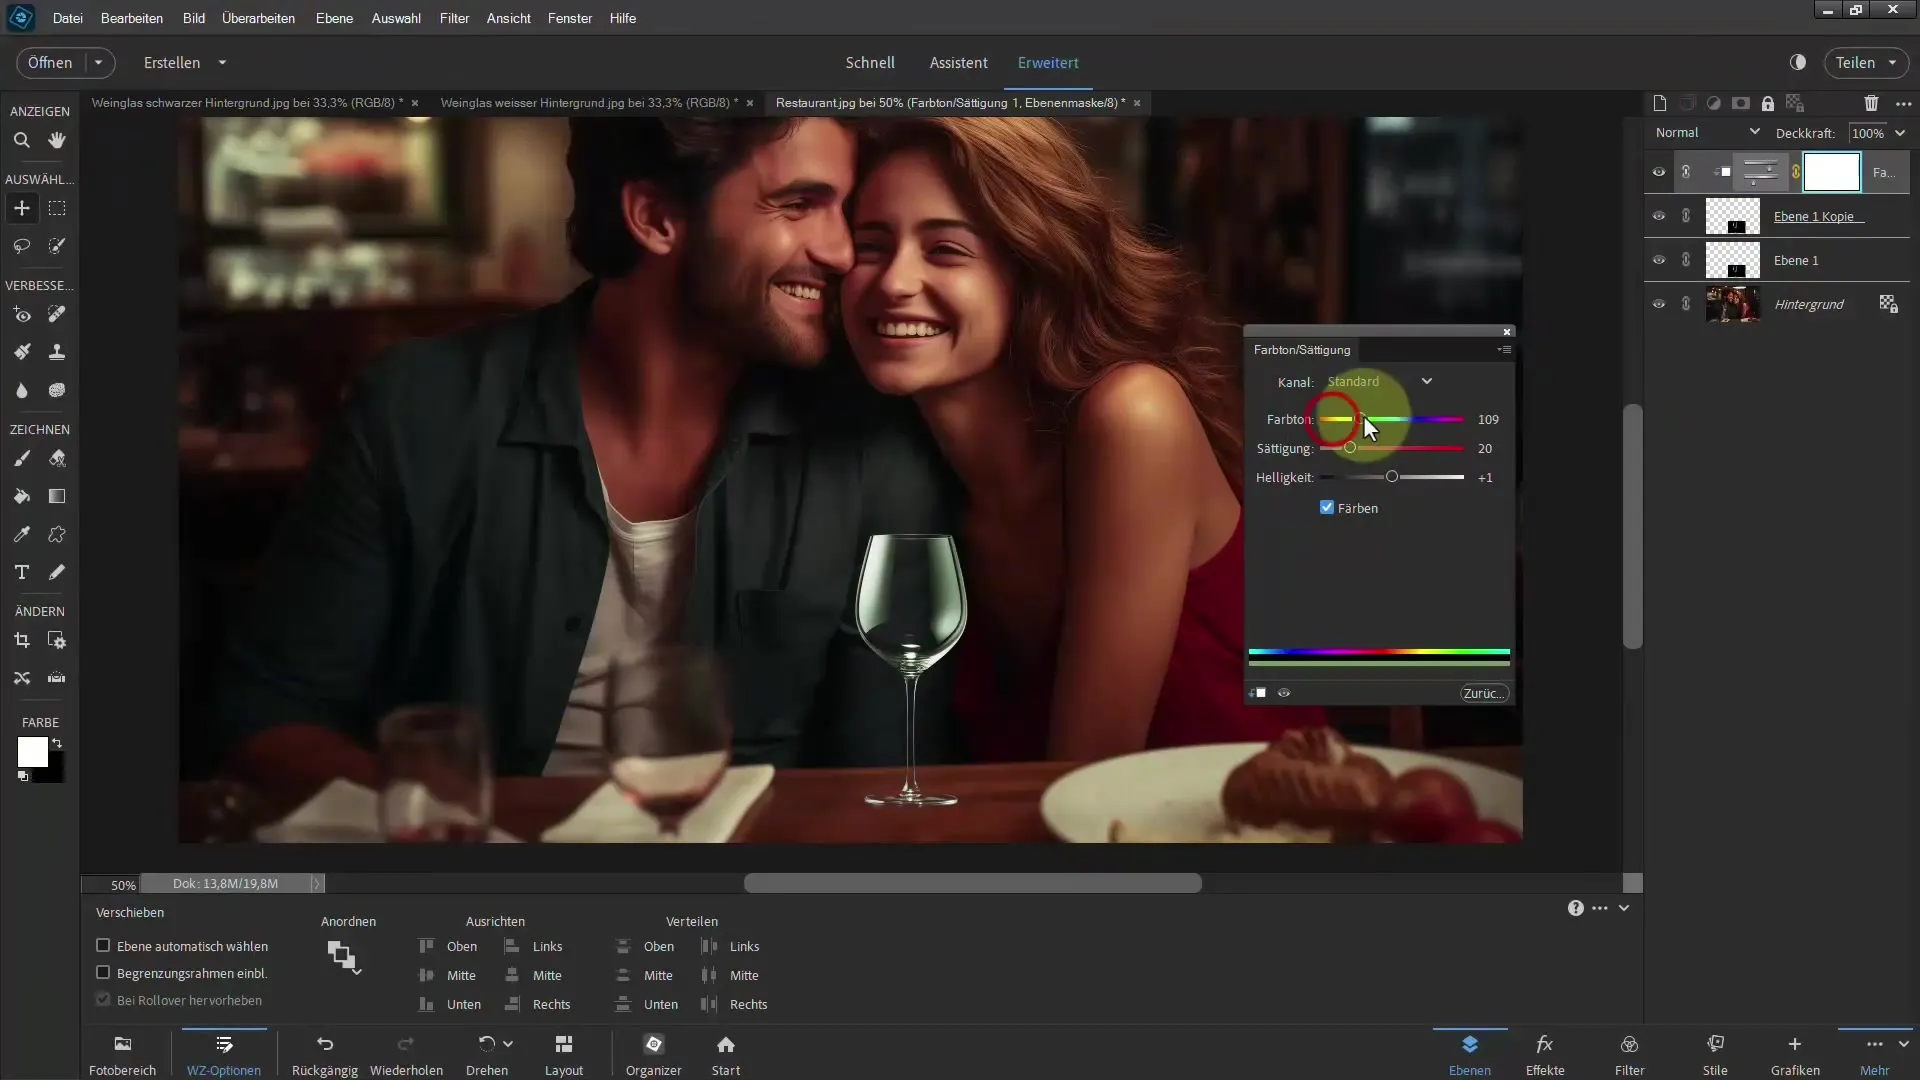Select the Quick Selection tool
Viewport: 1920px width, 1080px height.
57,246
